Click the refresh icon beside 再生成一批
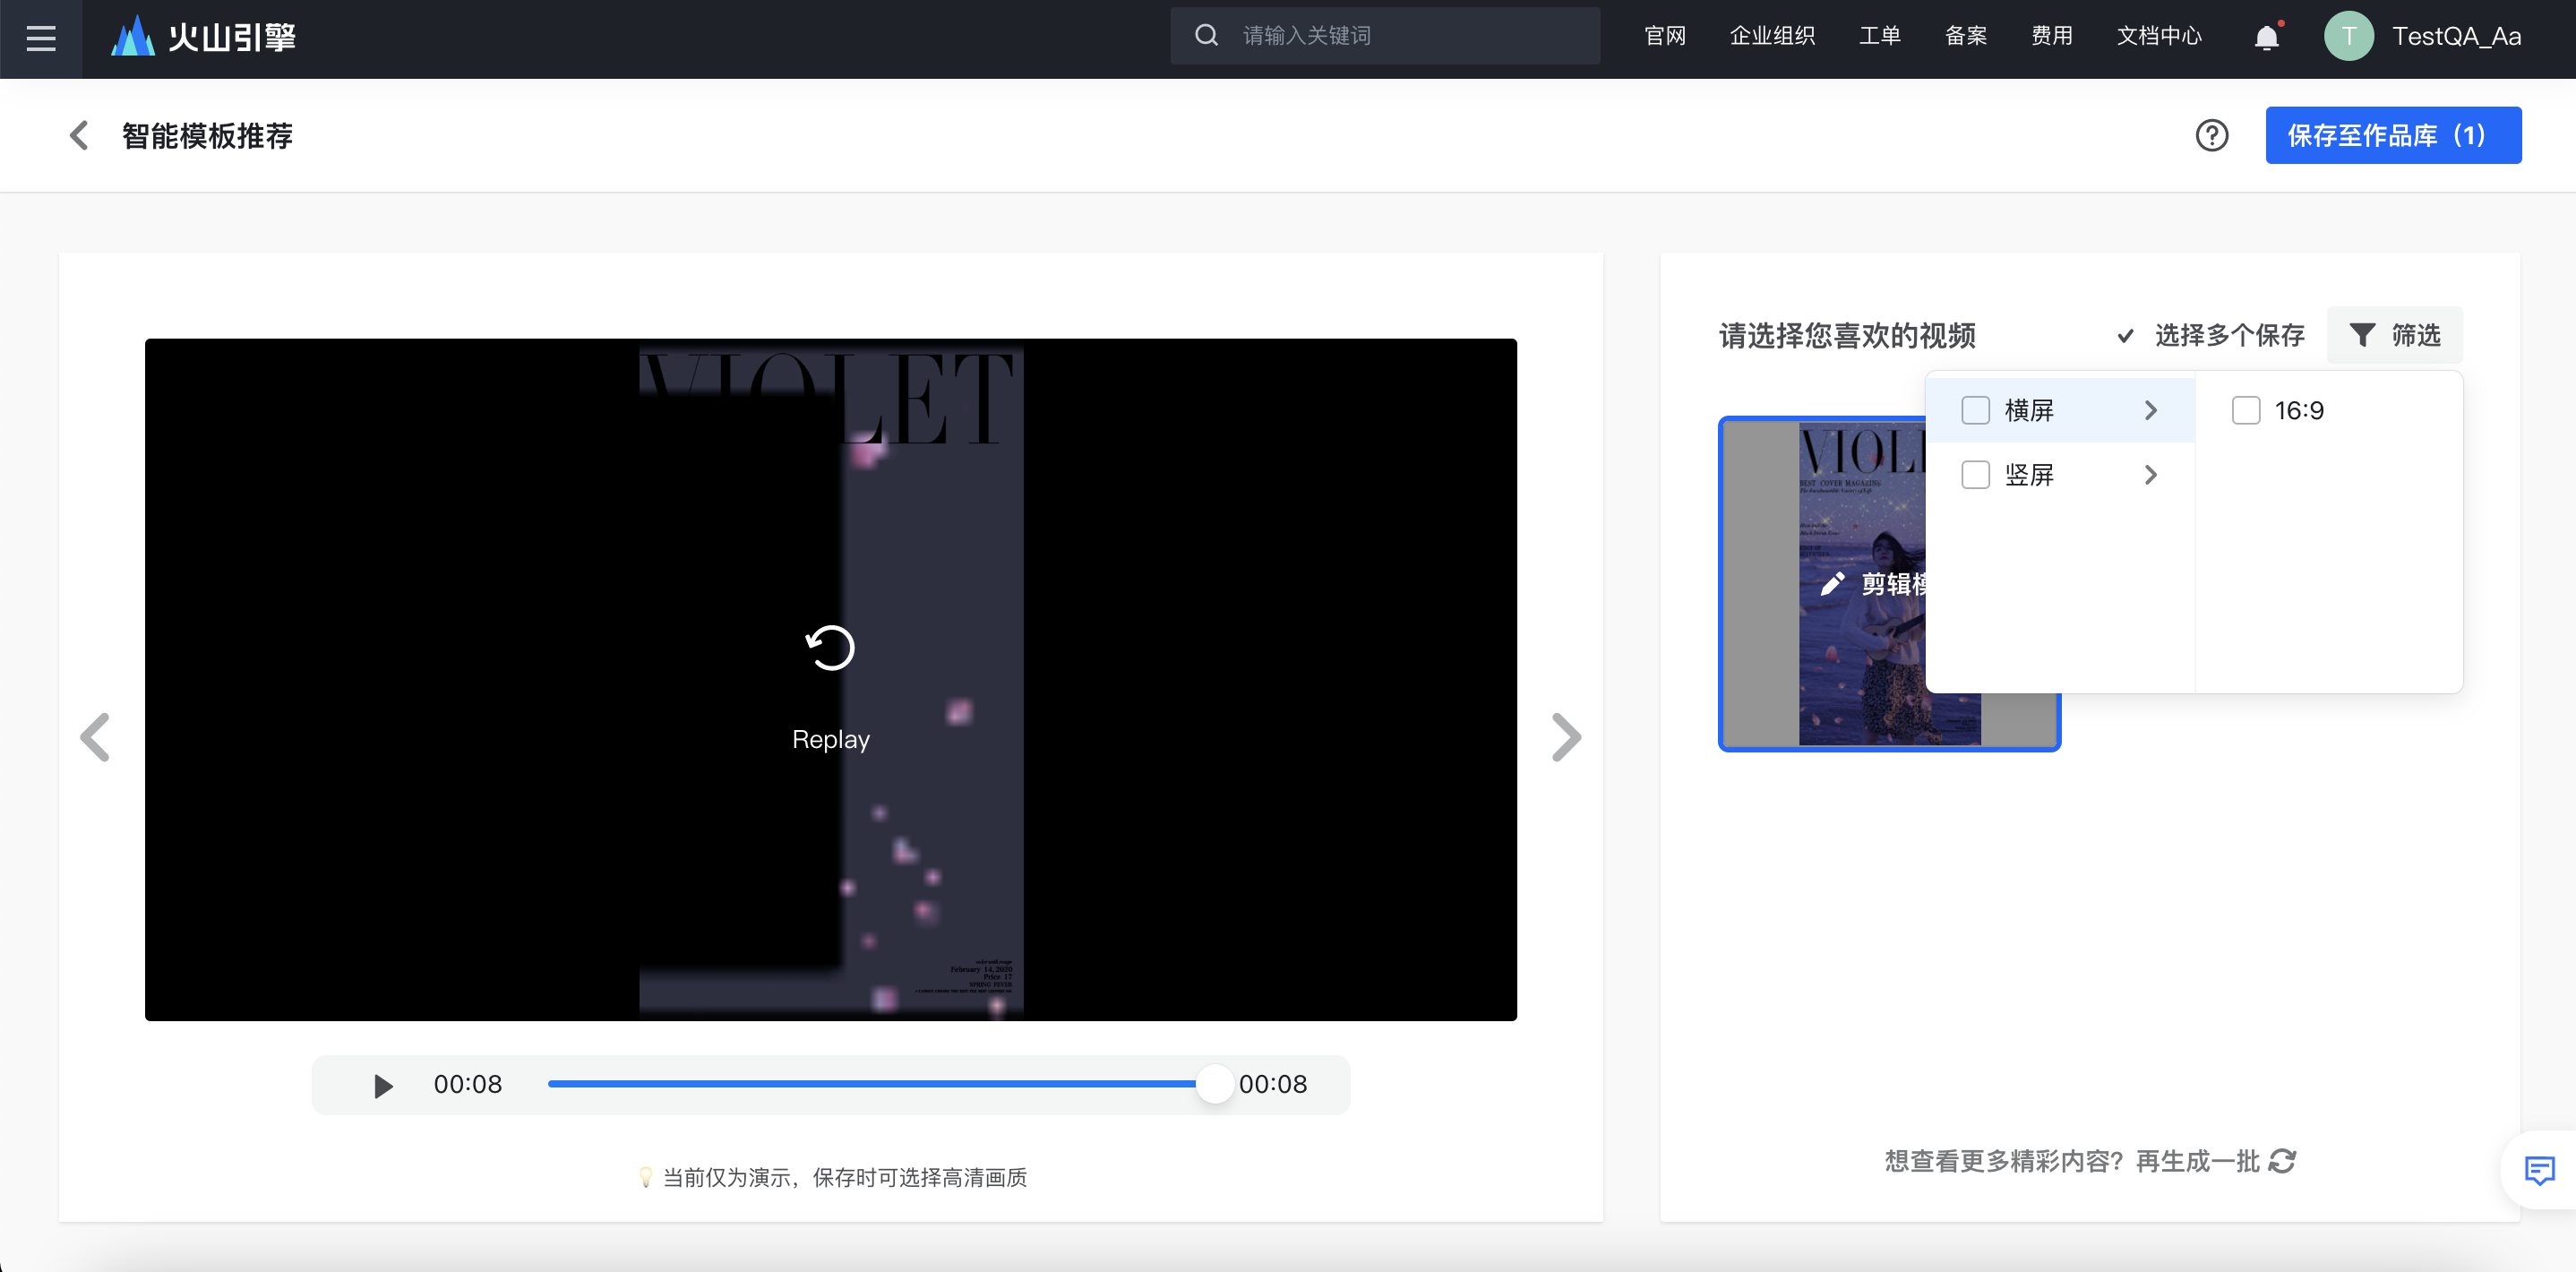2576x1272 pixels. click(2282, 1161)
